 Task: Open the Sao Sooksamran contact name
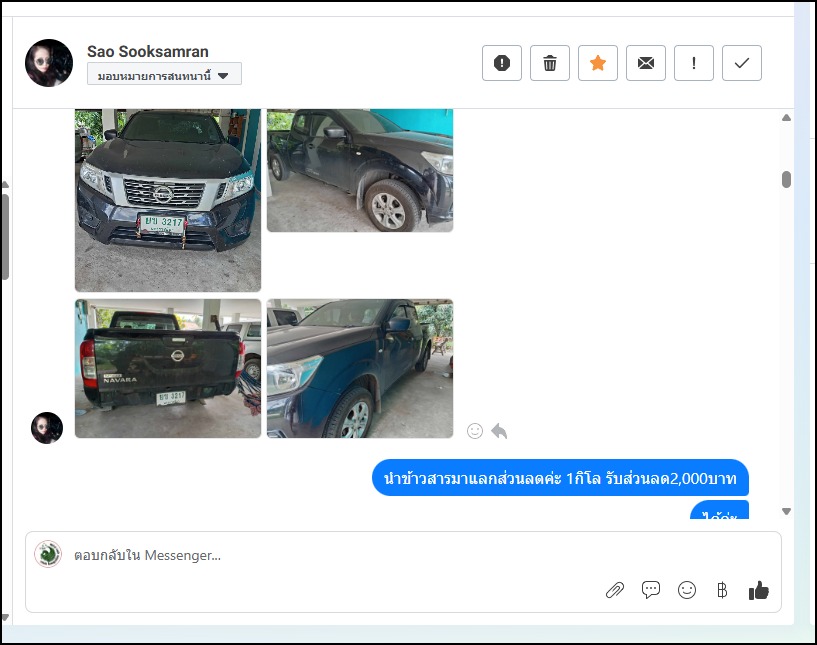click(x=148, y=52)
